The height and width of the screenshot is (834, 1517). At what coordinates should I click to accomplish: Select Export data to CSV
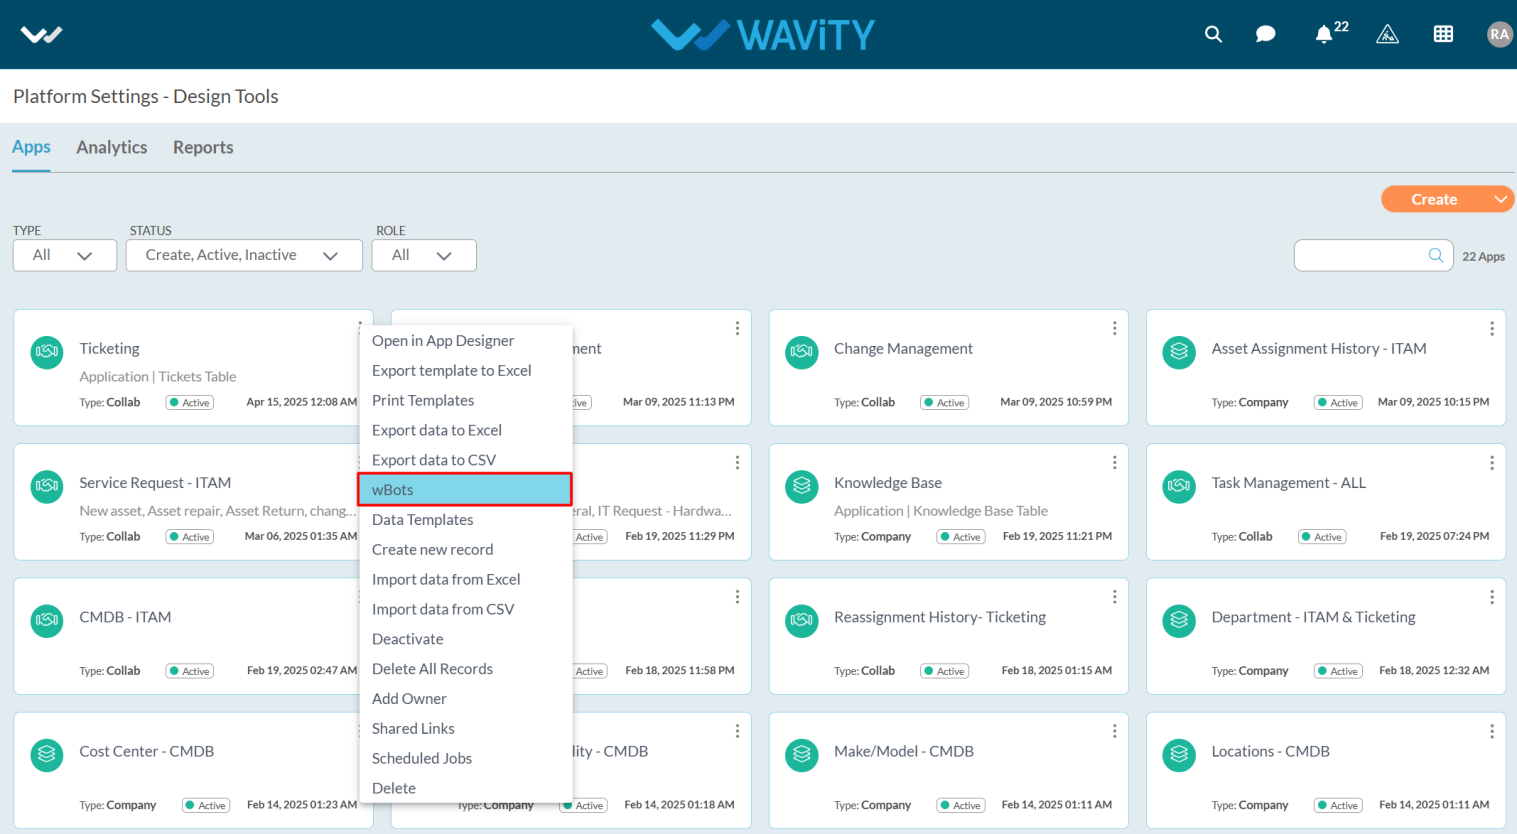click(434, 460)
